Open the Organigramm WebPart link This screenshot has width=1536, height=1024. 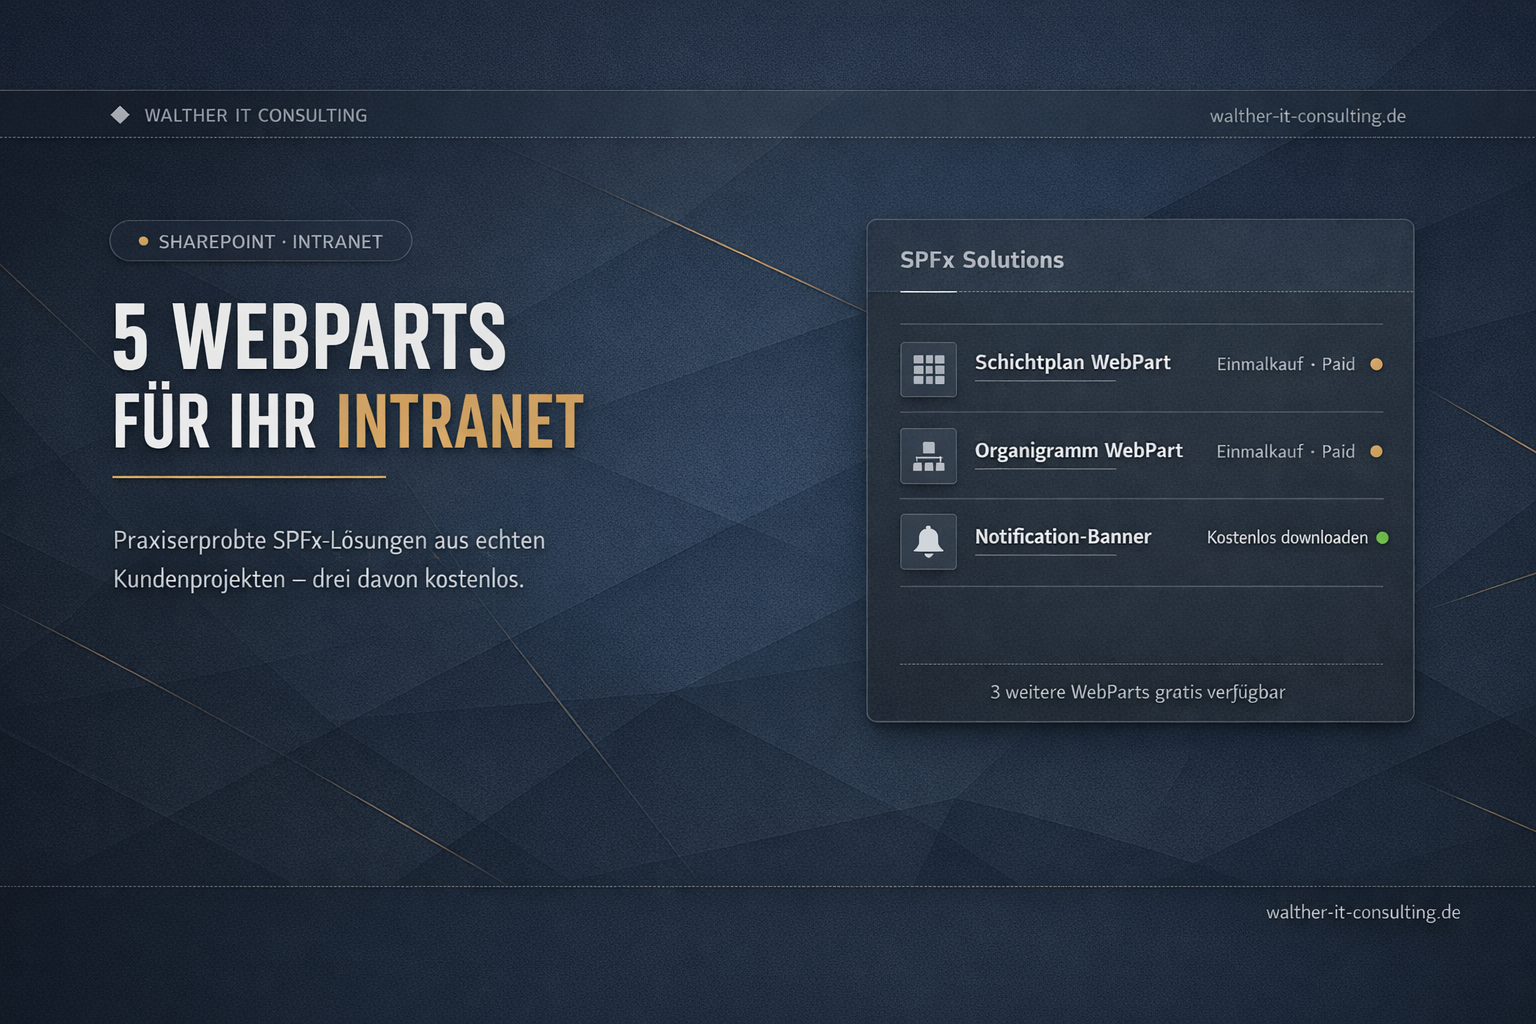[x=1078, y=450]
